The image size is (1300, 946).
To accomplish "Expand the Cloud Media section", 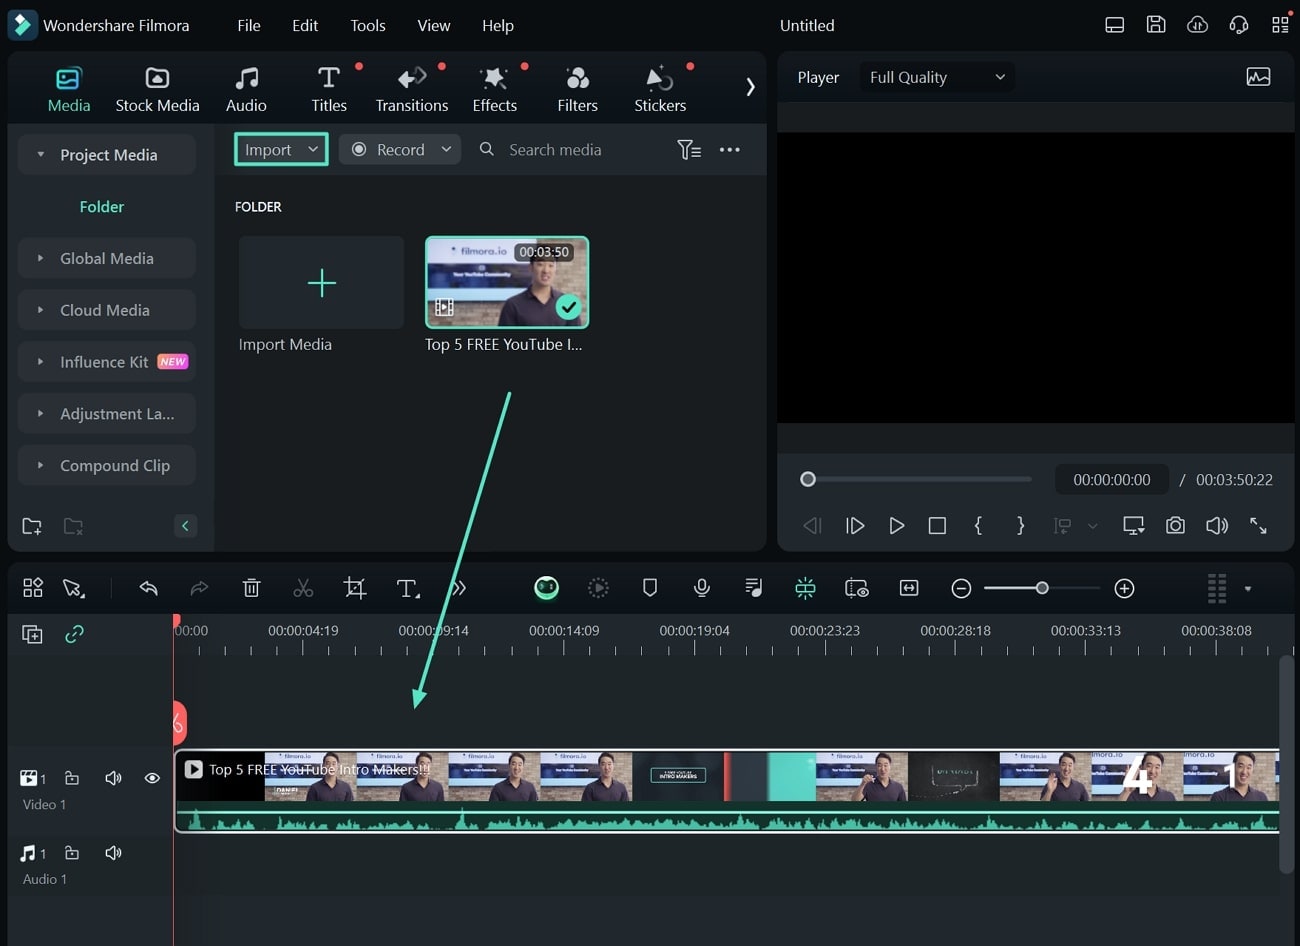I will (x=41, y=310).
